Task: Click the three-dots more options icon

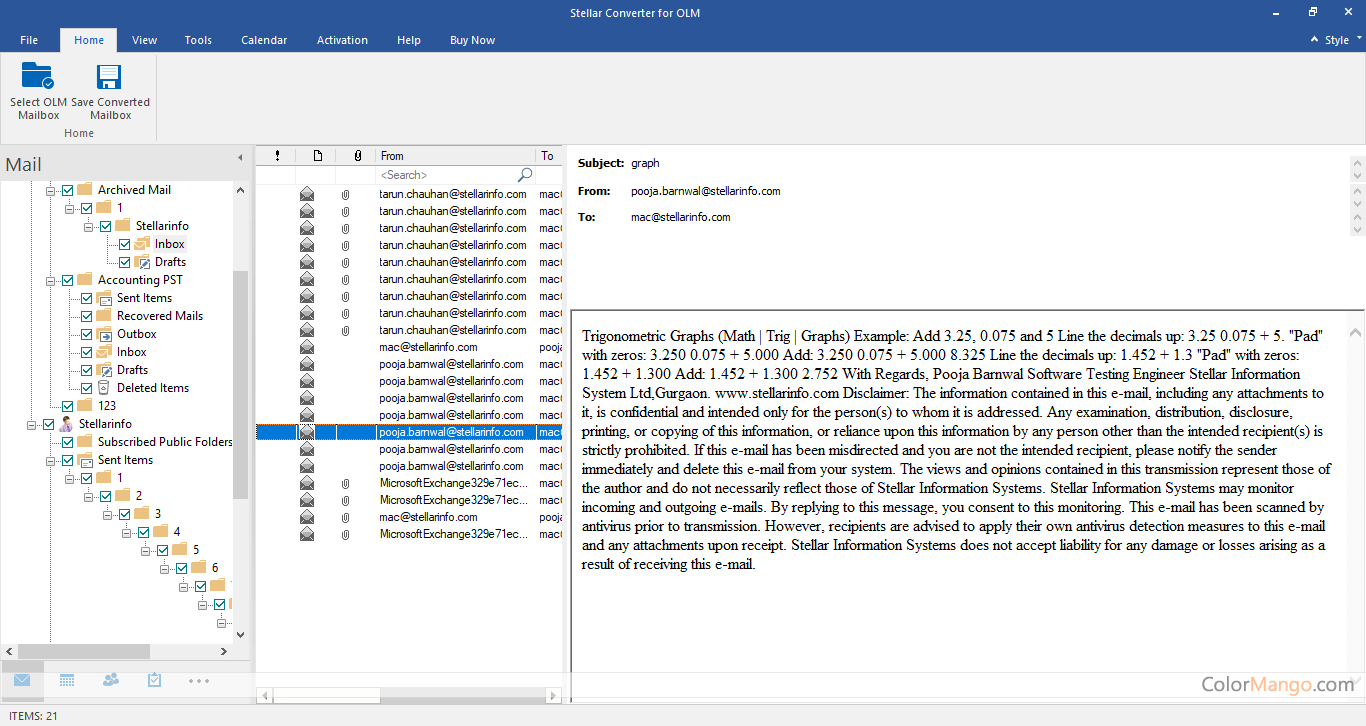Action: point(199,681)
